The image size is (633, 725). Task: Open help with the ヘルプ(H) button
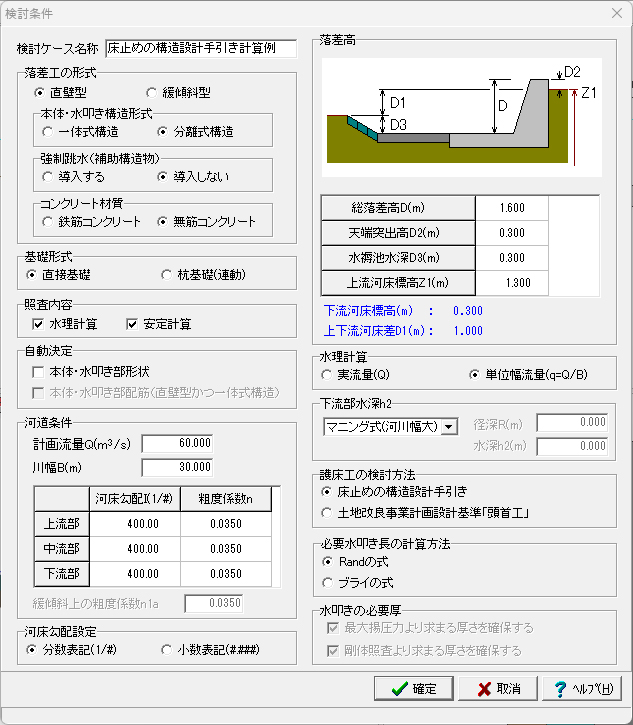click(x=585, y=688)
